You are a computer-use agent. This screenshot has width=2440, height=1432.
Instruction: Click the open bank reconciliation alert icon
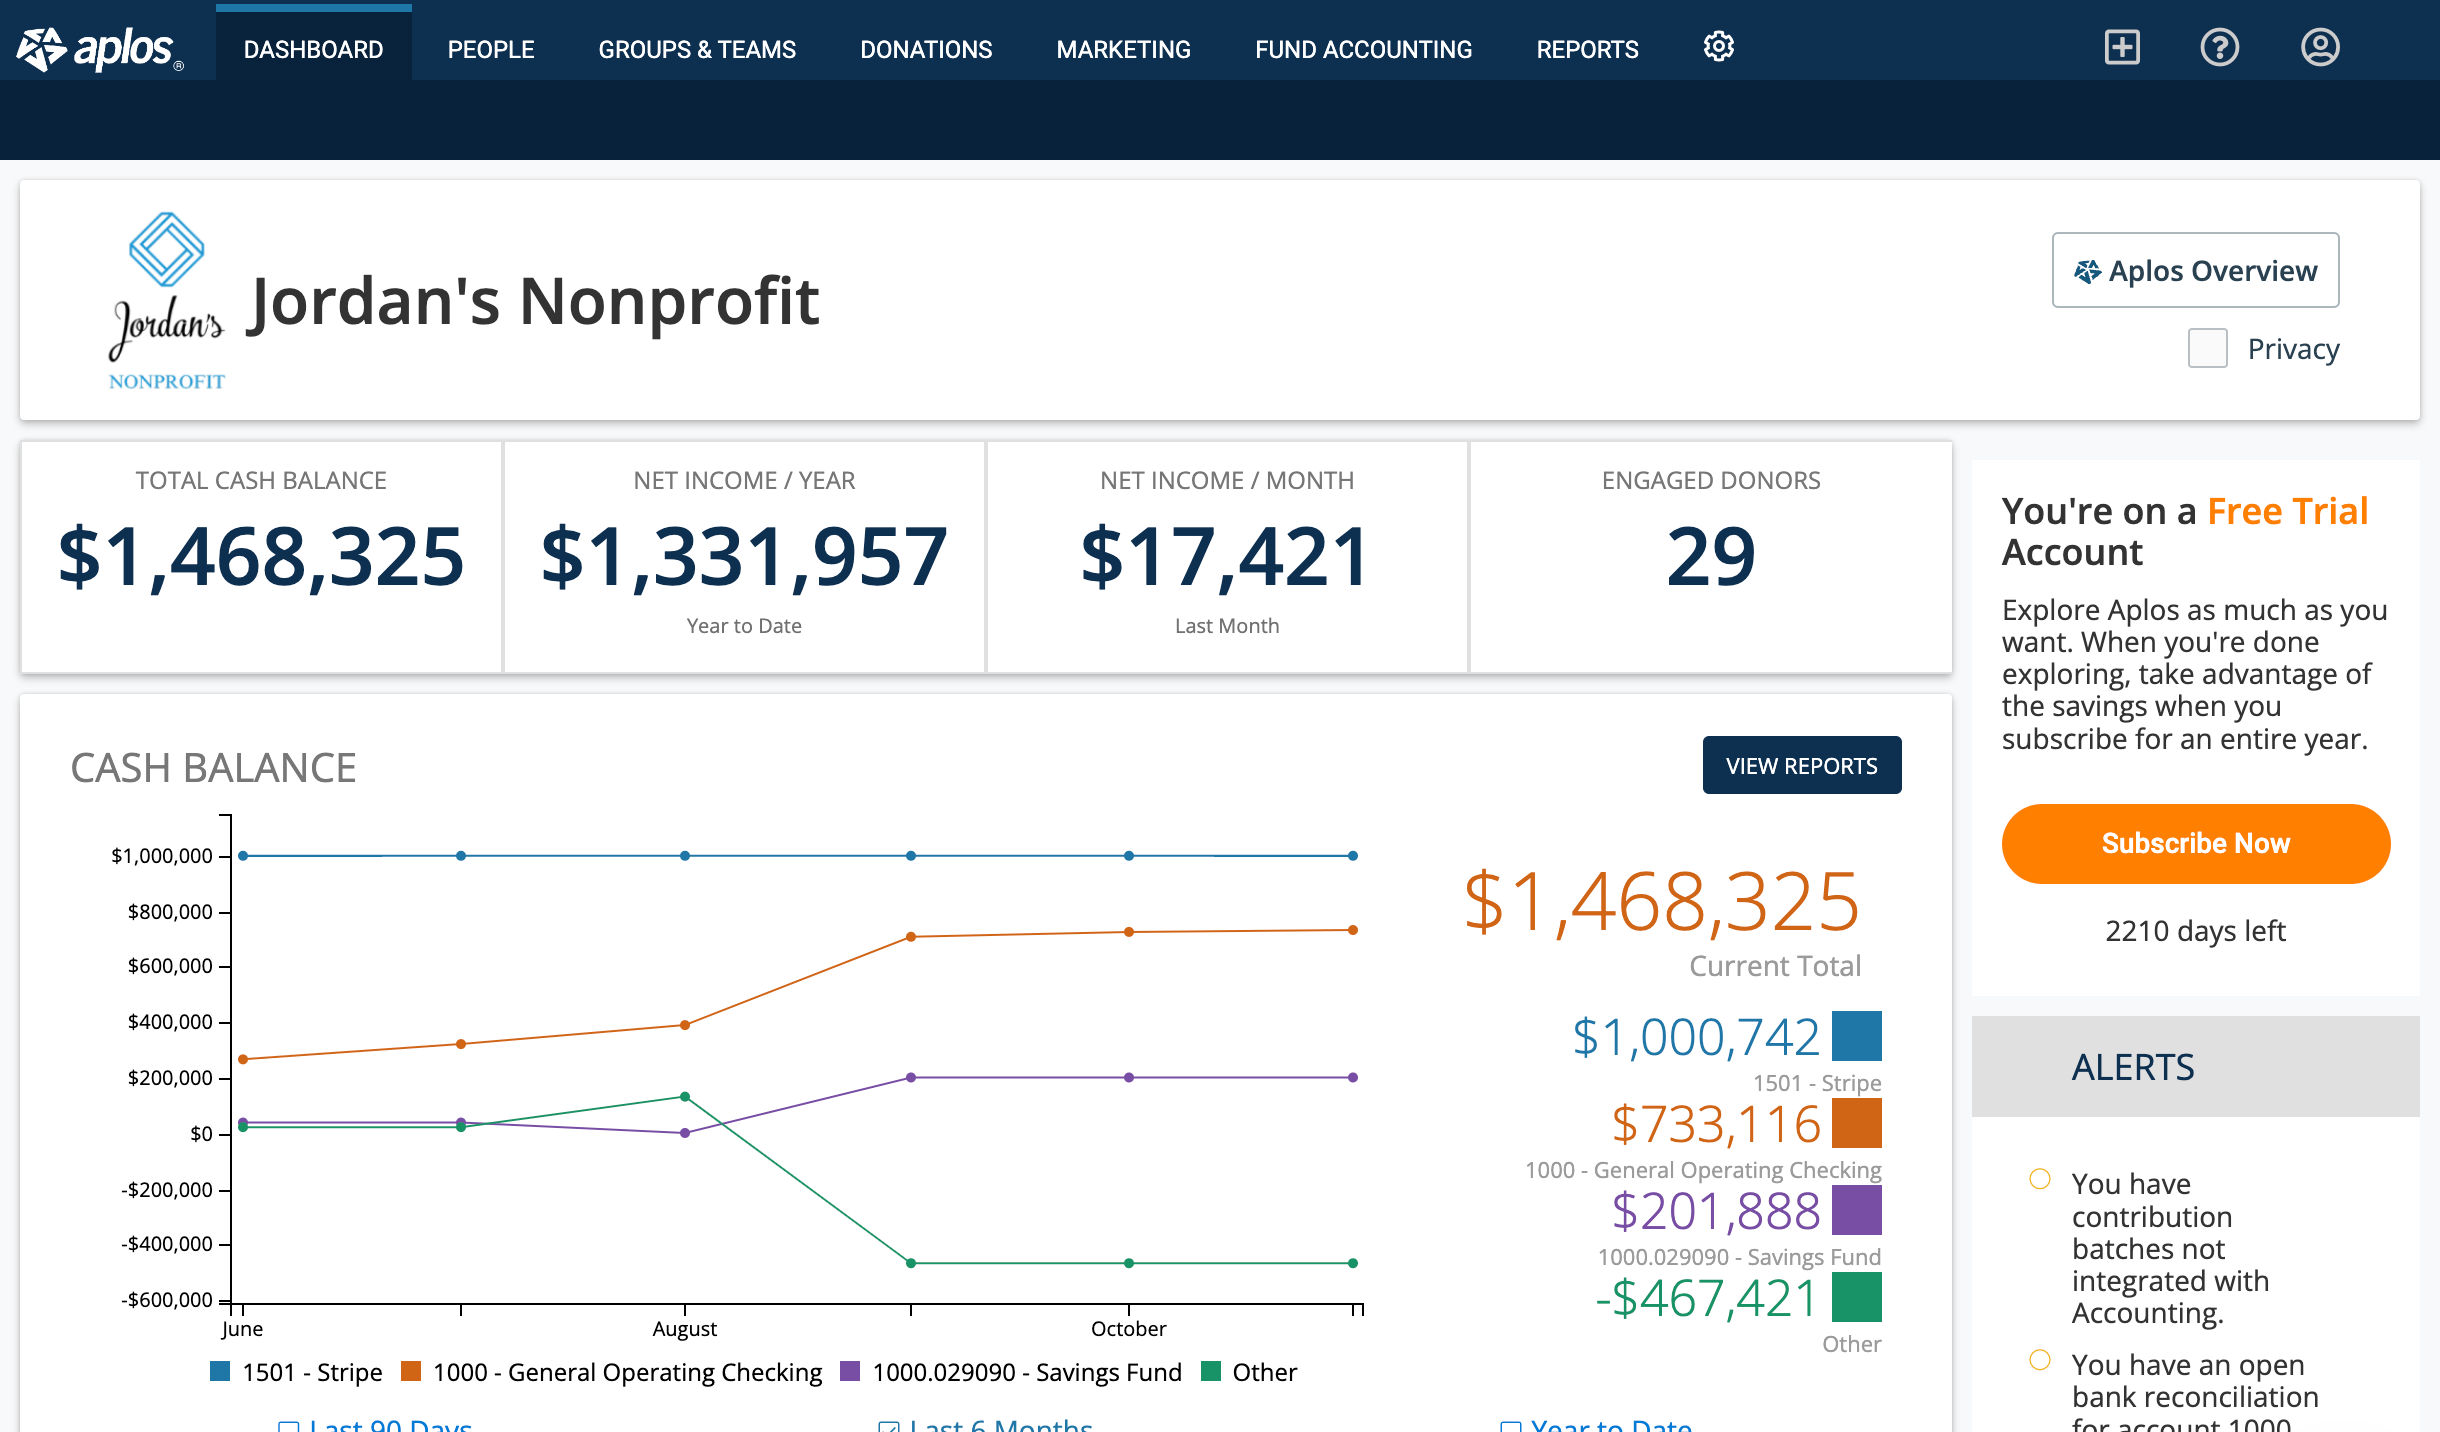(2039, 1360)
